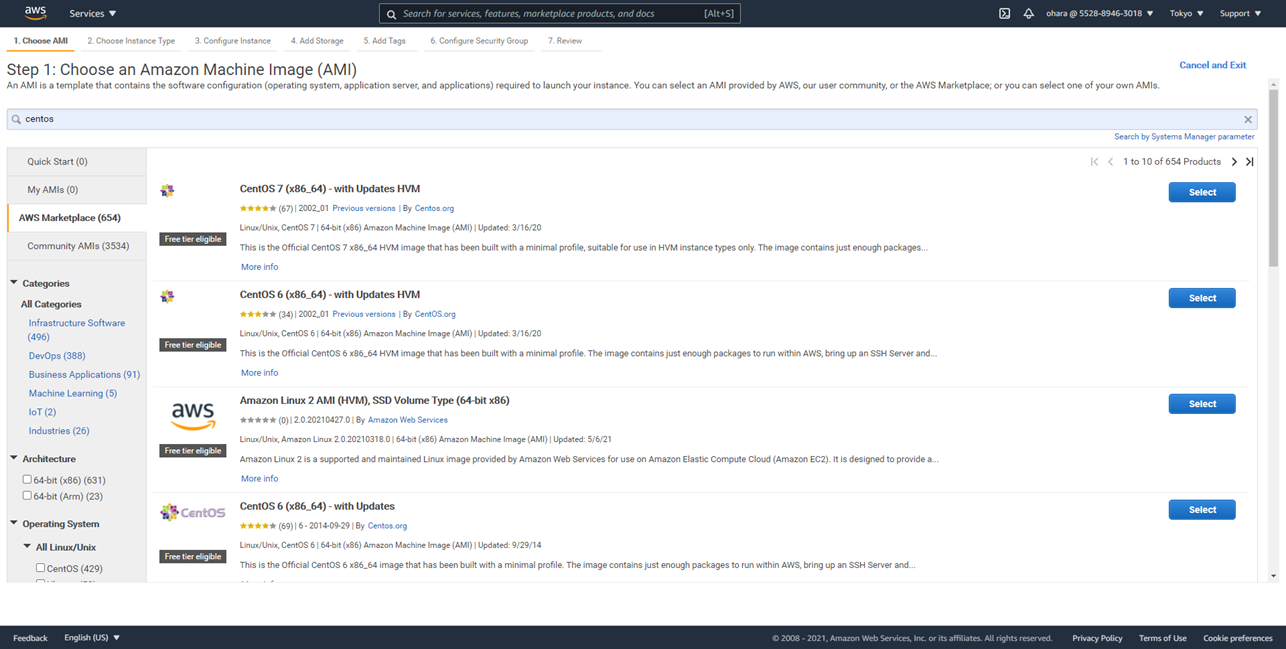1286x649 pixels.
Task: Go to previous page of products
Action: pos(1110,161)
